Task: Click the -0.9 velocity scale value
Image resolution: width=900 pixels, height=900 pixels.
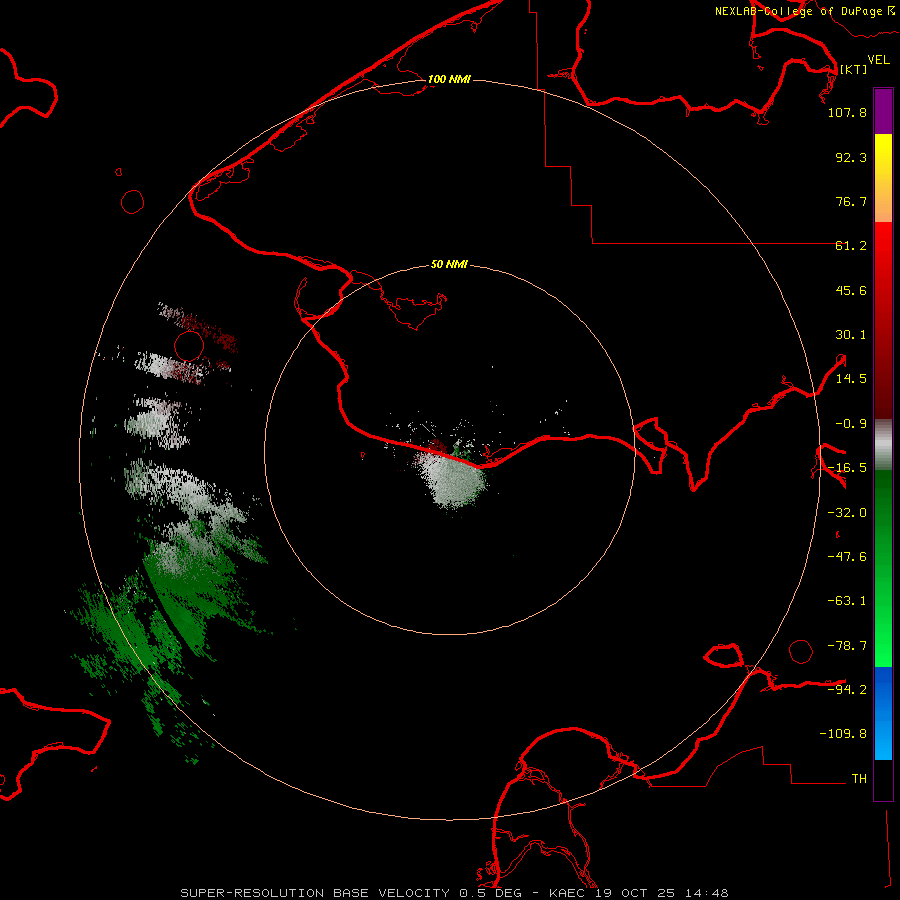Action: pyautogui.click(x=851, y=424)
